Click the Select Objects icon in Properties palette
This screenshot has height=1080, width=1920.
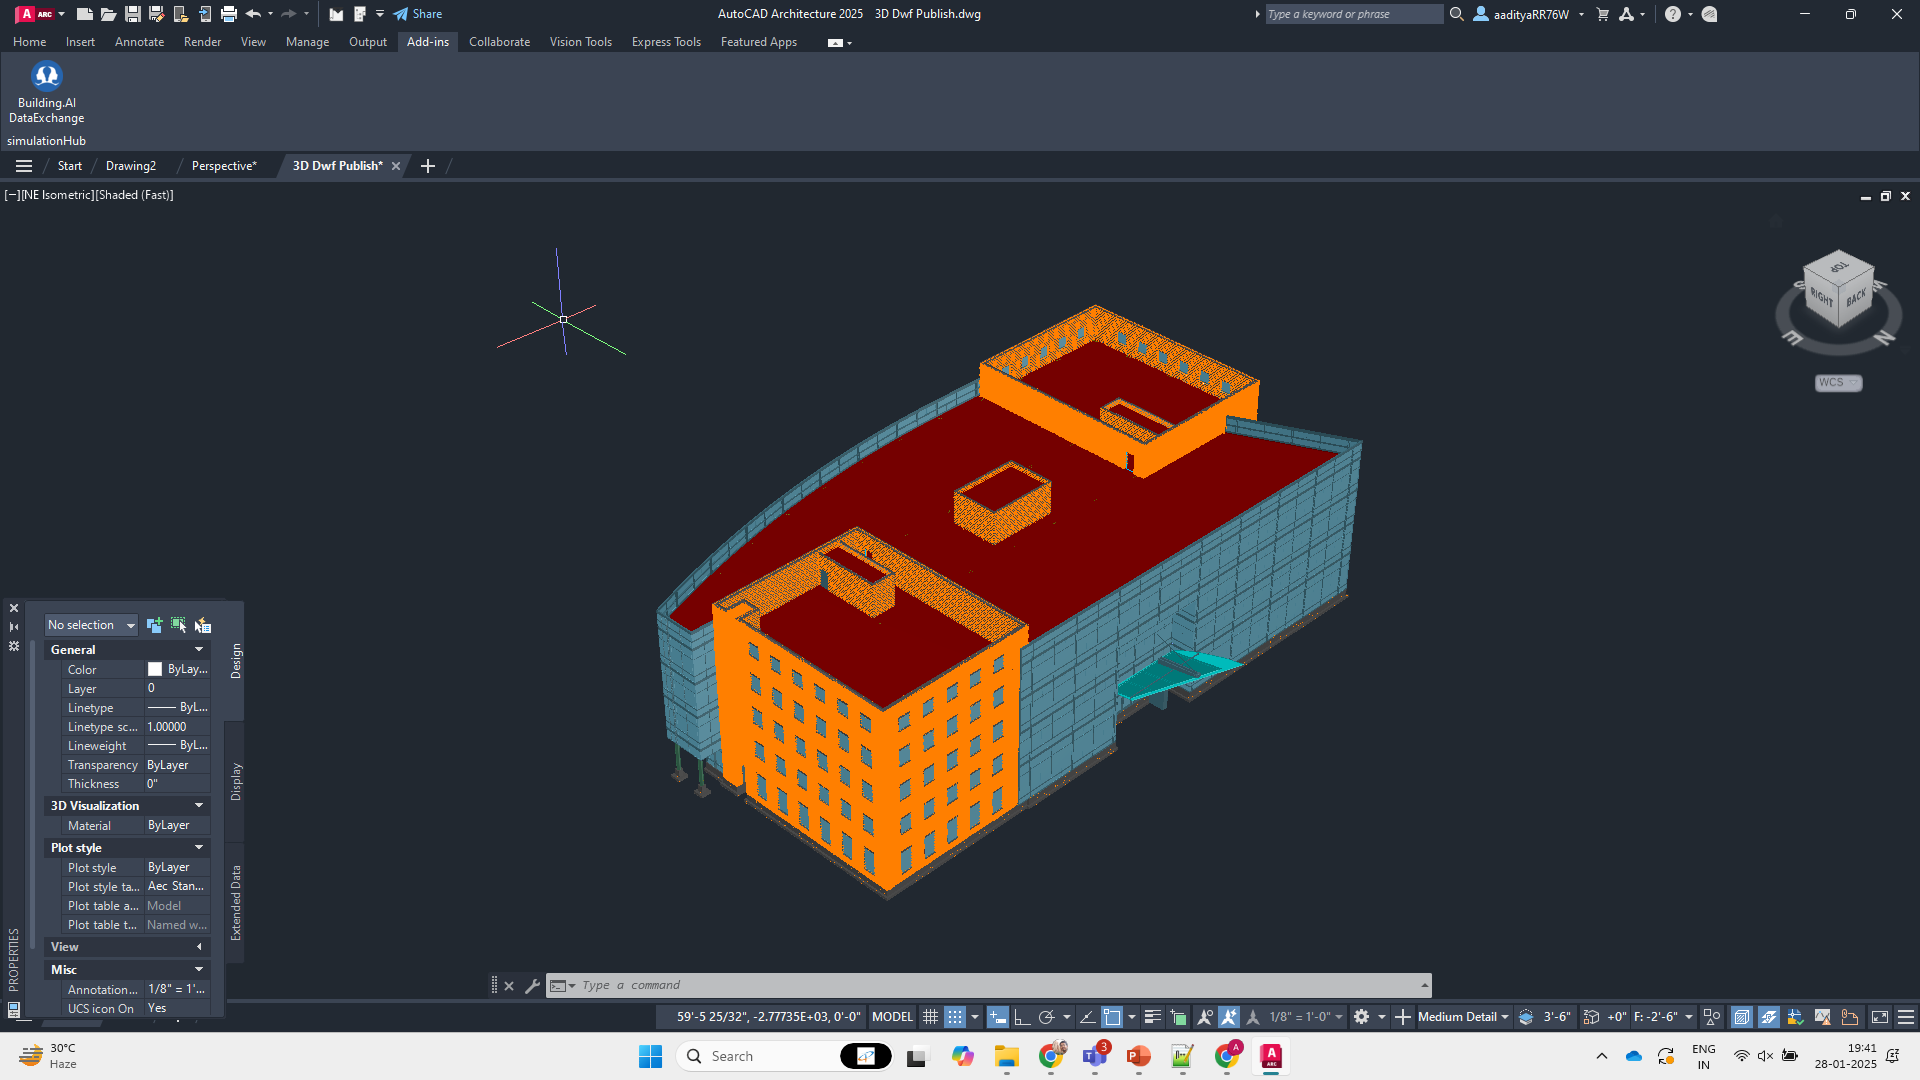tap(179, 625)
